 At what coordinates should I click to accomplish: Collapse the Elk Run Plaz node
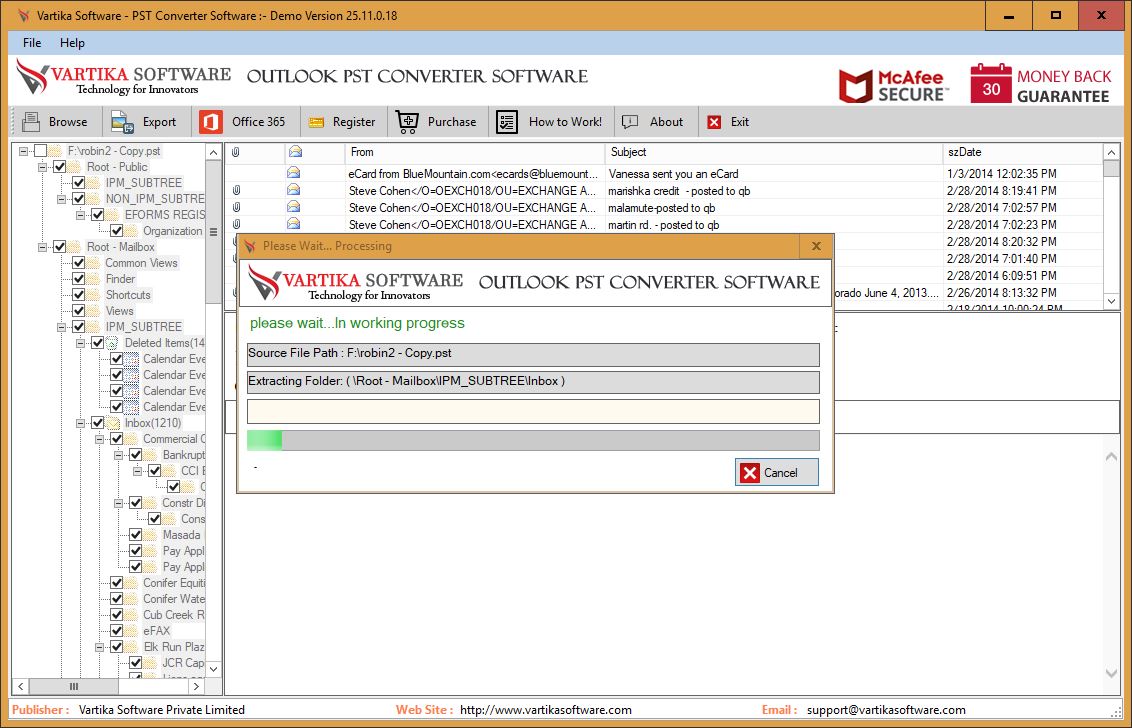99,647
